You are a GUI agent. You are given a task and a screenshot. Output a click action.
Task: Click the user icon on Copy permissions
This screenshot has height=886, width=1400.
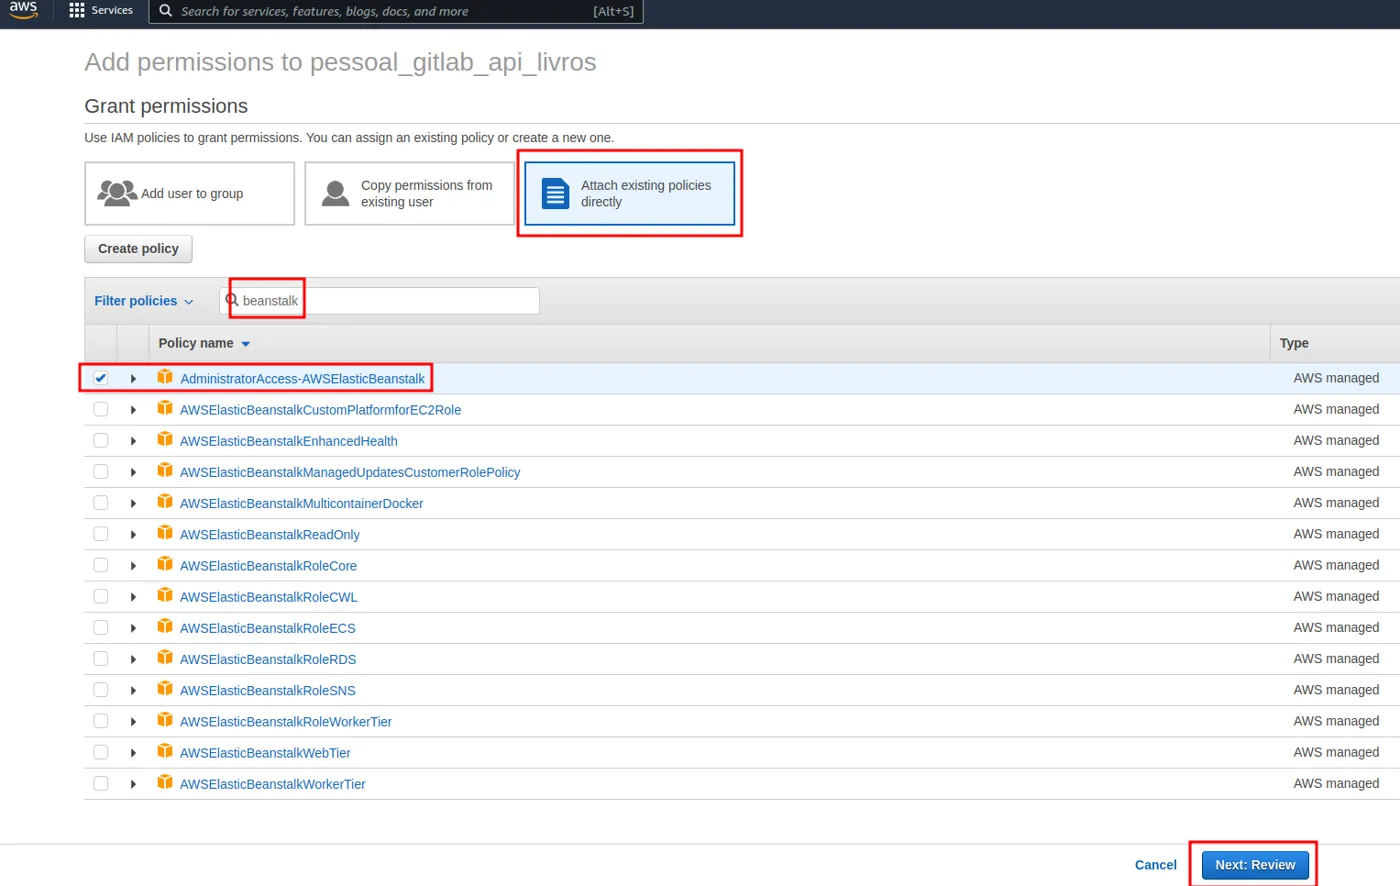336,193
